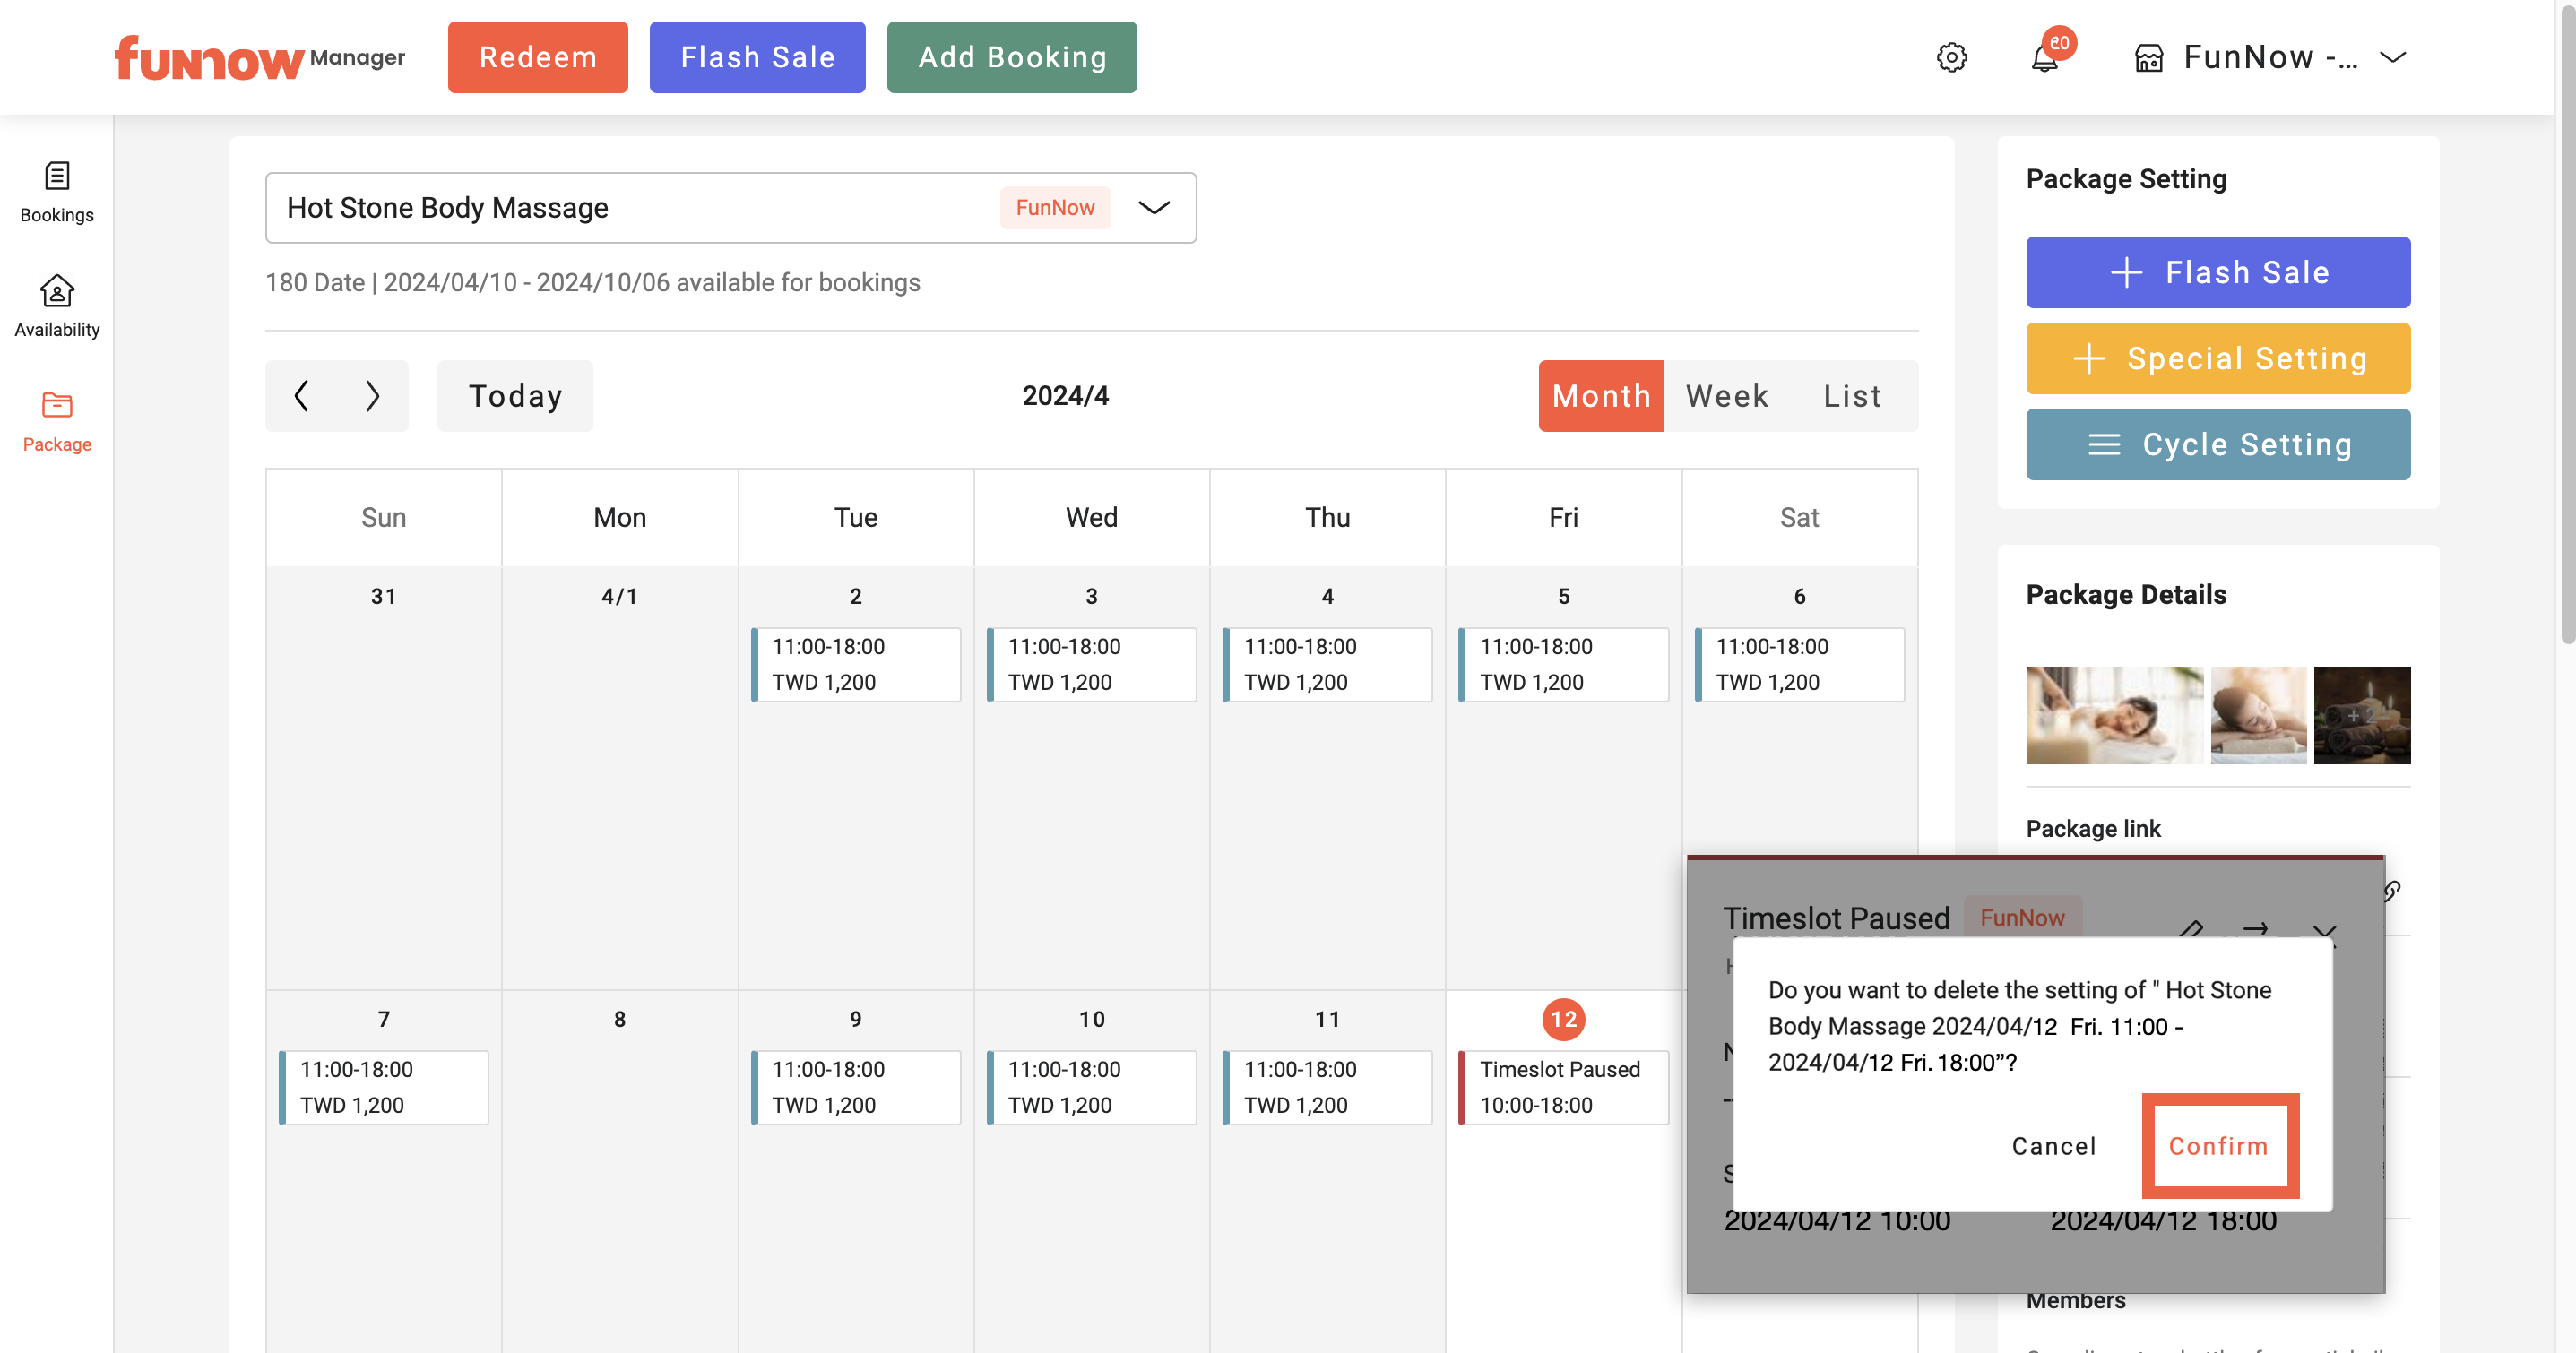Image resolution: width=2576 pixels, height=1353 pixels.
Task: Cancel the delete confirmation dialog
Action: coord(2054,1146)
